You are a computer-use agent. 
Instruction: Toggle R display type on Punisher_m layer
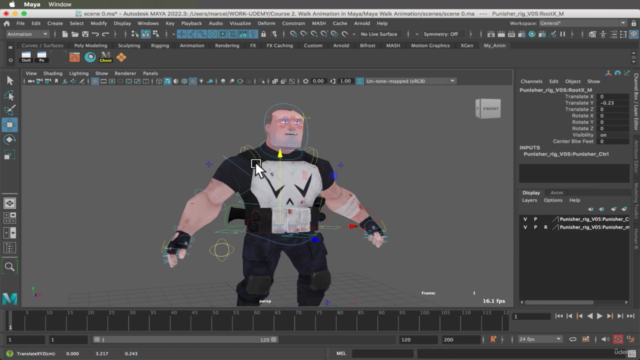[545, 227]
